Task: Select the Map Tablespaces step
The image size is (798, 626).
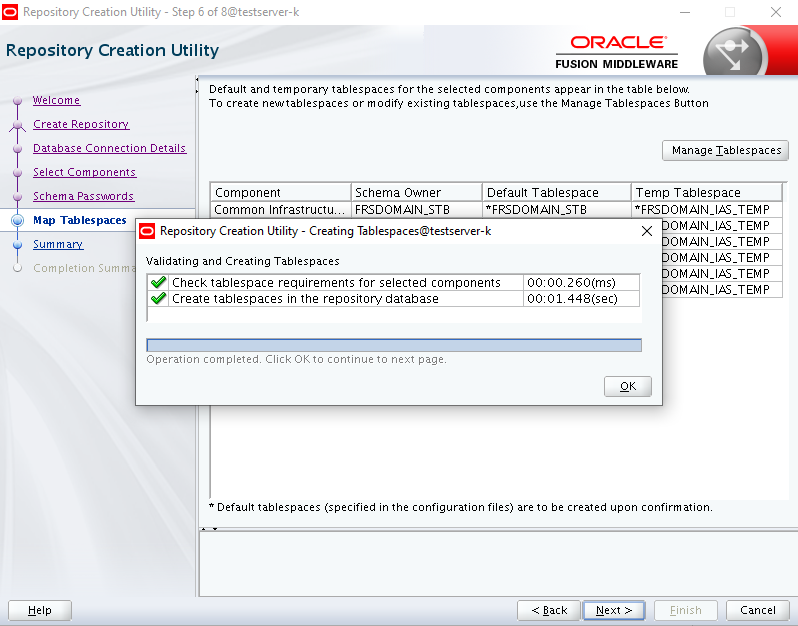Action: [x=80, y=220]
